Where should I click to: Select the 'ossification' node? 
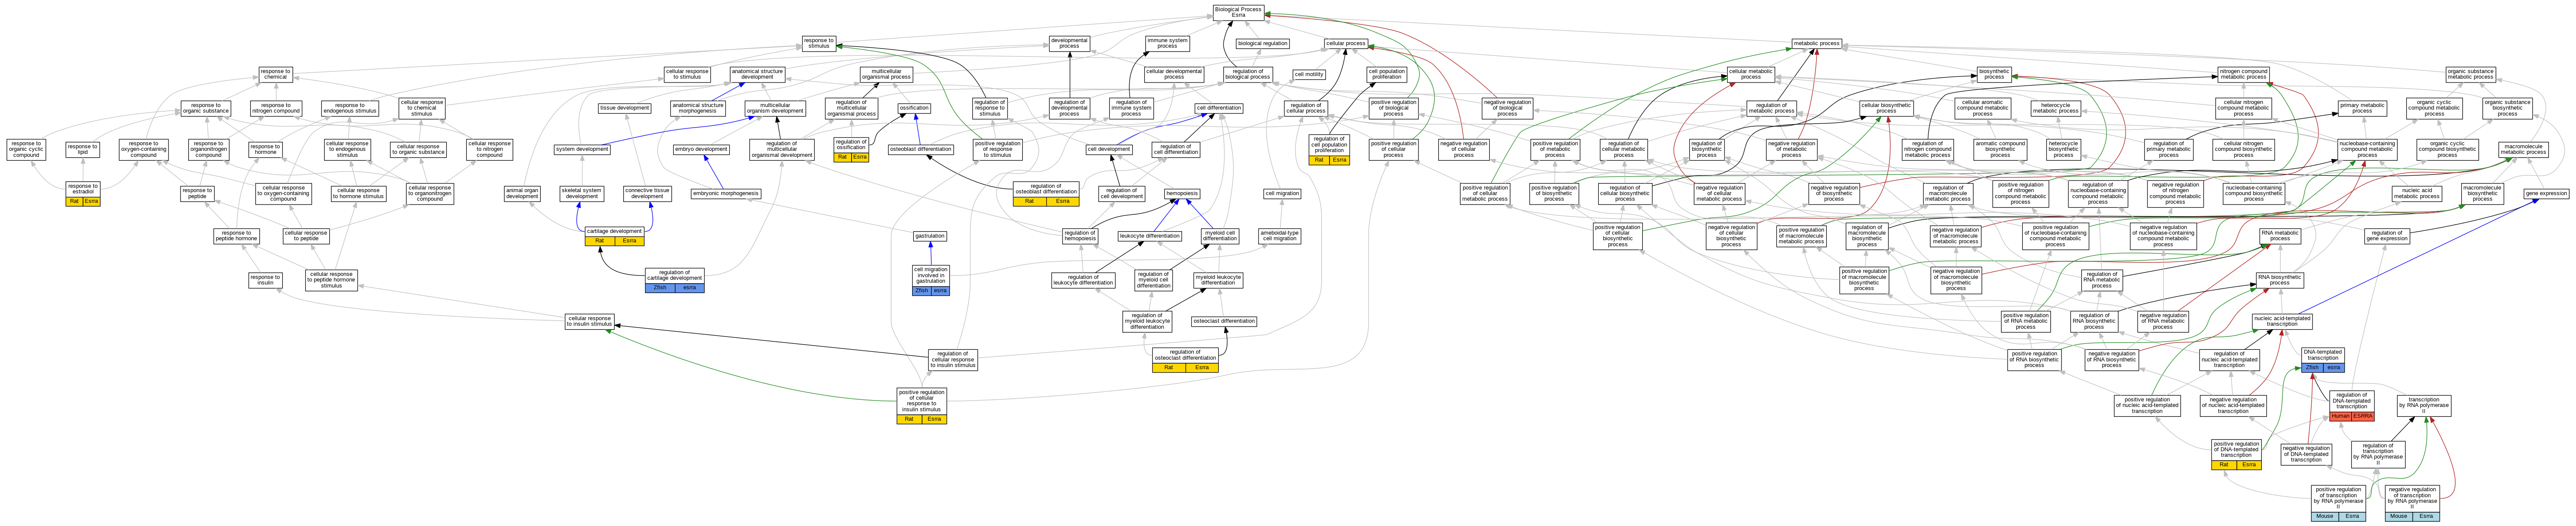click(914, 108)
